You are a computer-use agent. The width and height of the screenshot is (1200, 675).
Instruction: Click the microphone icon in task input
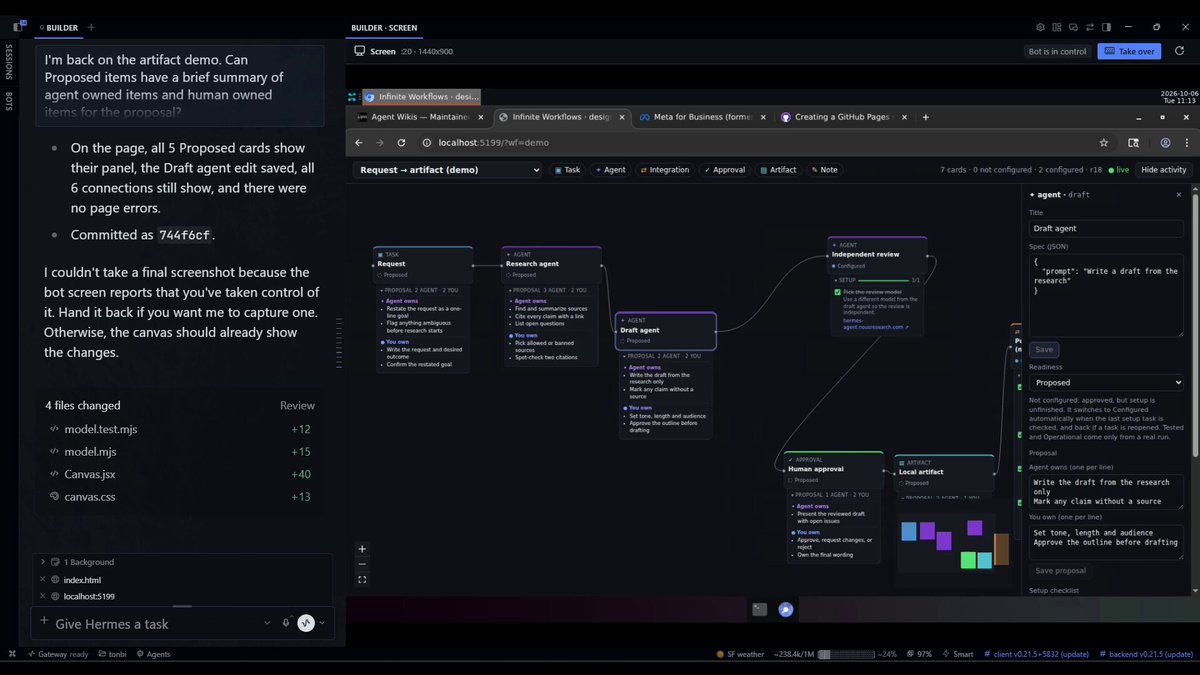(x=286, y=623)
